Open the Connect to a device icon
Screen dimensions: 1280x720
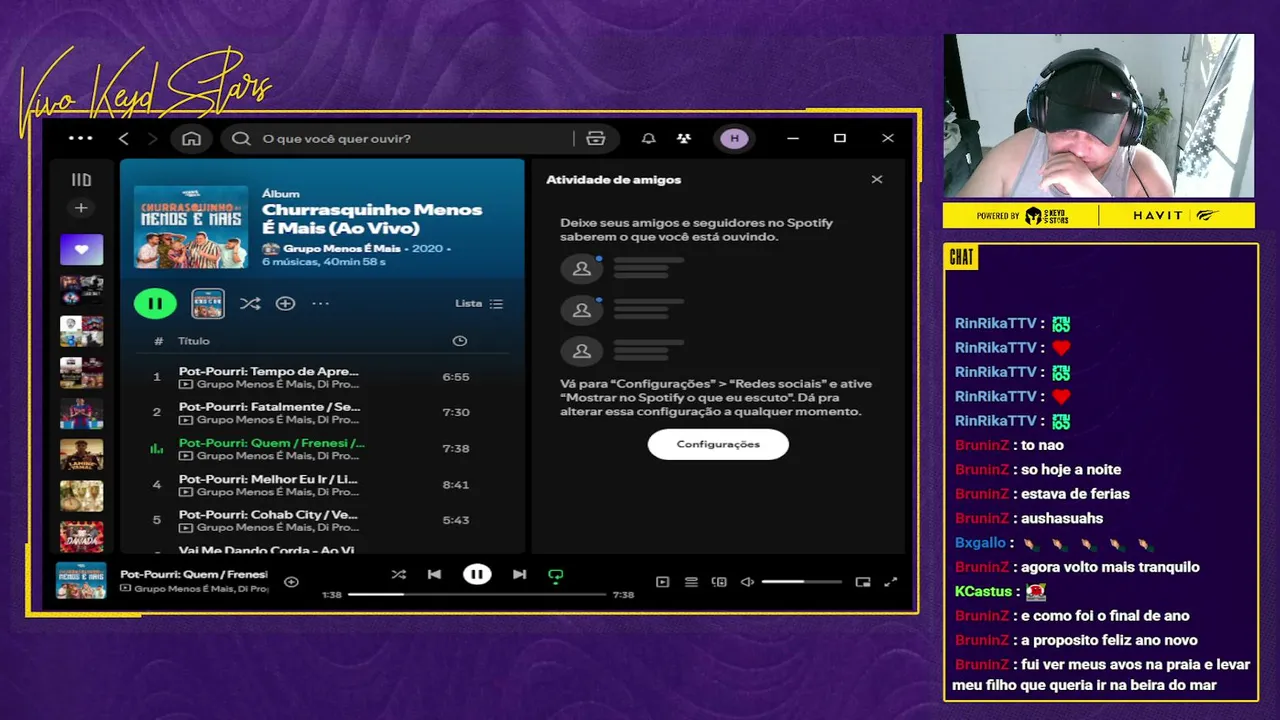pos(719,582)
